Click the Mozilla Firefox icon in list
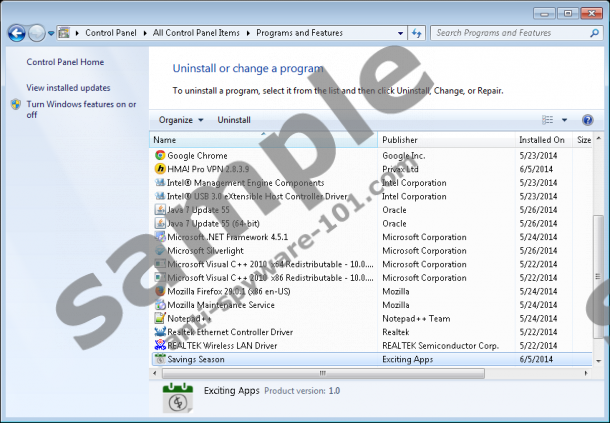This screenshot has height=423, width=610. click(160, 291)
